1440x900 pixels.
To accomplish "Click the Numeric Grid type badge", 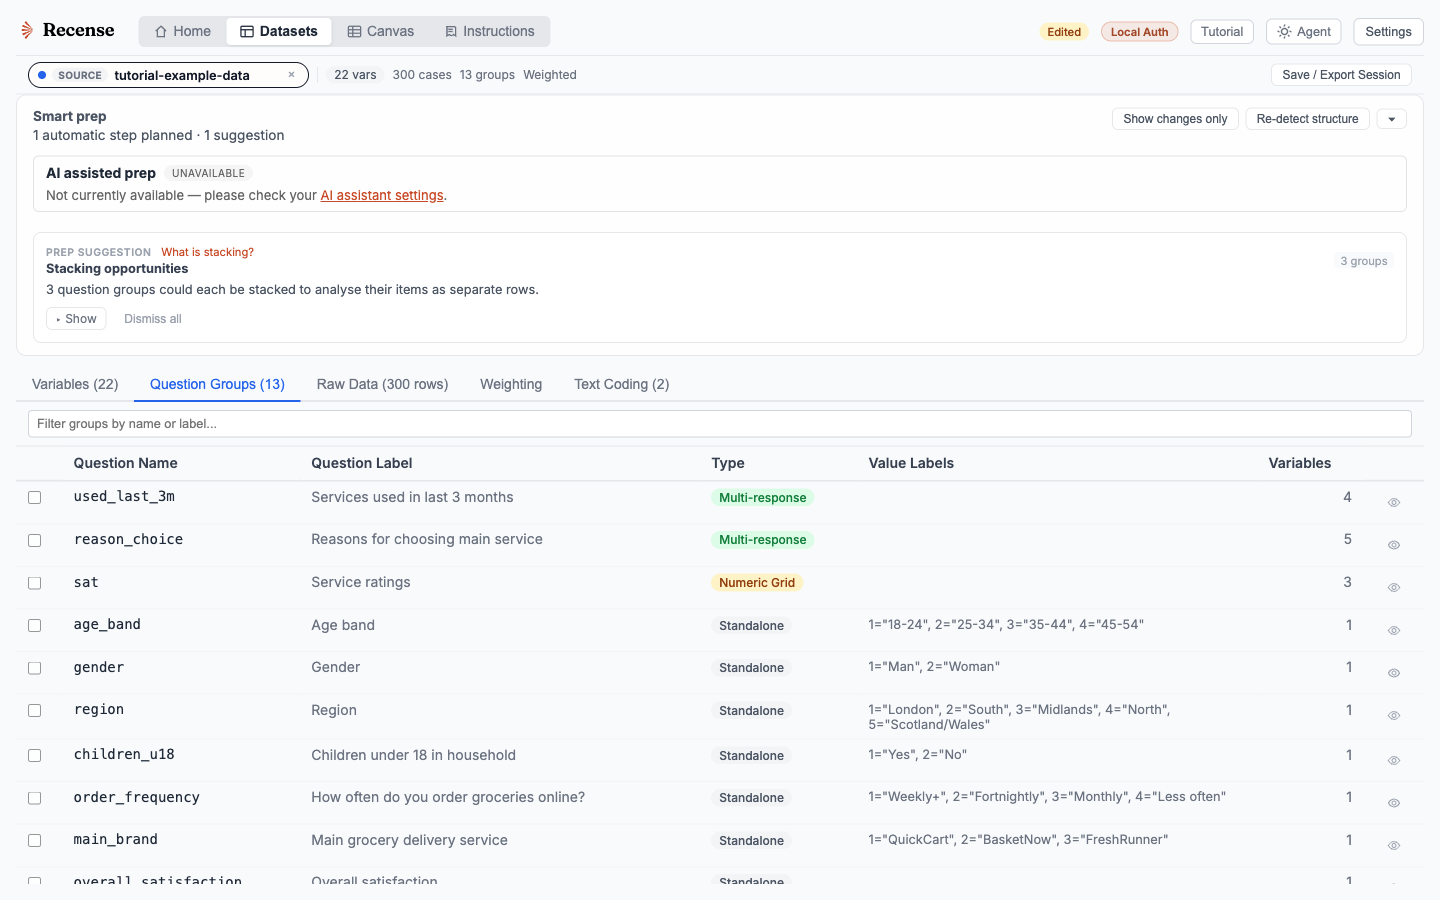I will click(x=757, y=583).
